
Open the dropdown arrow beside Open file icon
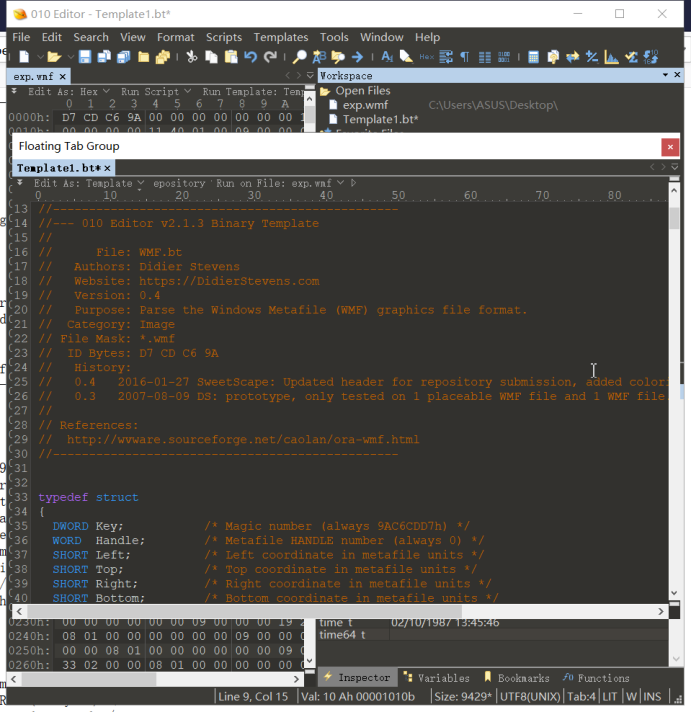click(x=70, y=57)
